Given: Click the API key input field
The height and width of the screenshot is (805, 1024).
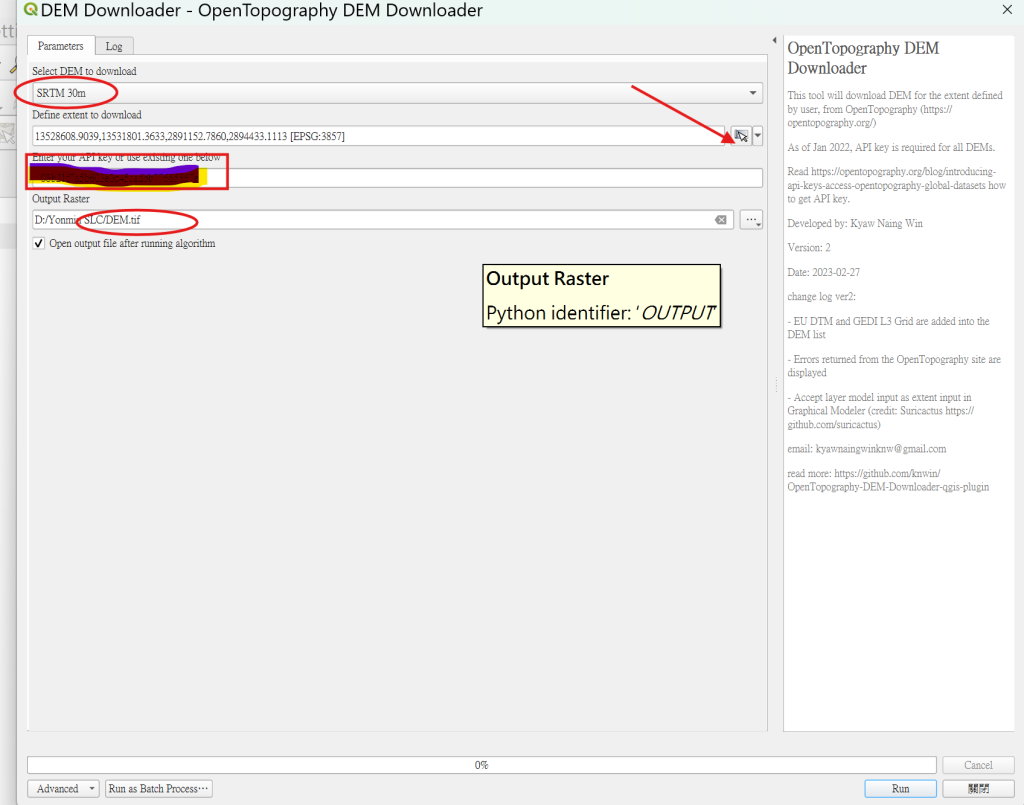Looking at the screenshot, I should click(x=398, y=178).
